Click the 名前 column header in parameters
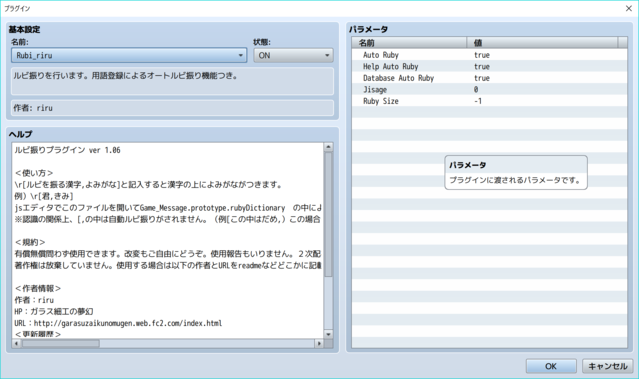Viewport: 639px width, 379px height. pyautogui.click(x=409, y=42)
